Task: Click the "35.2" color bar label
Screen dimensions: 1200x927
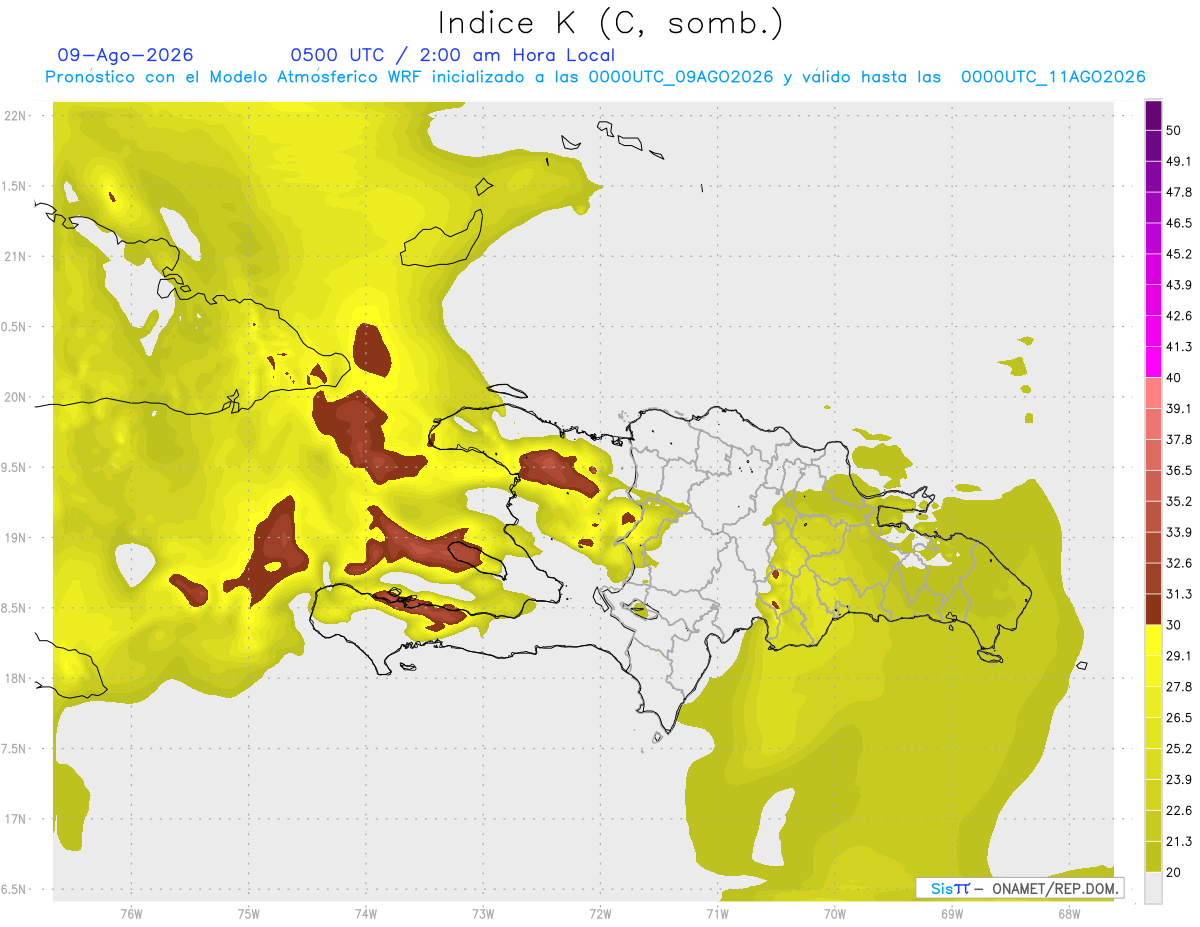Action: click(1178, 501)
